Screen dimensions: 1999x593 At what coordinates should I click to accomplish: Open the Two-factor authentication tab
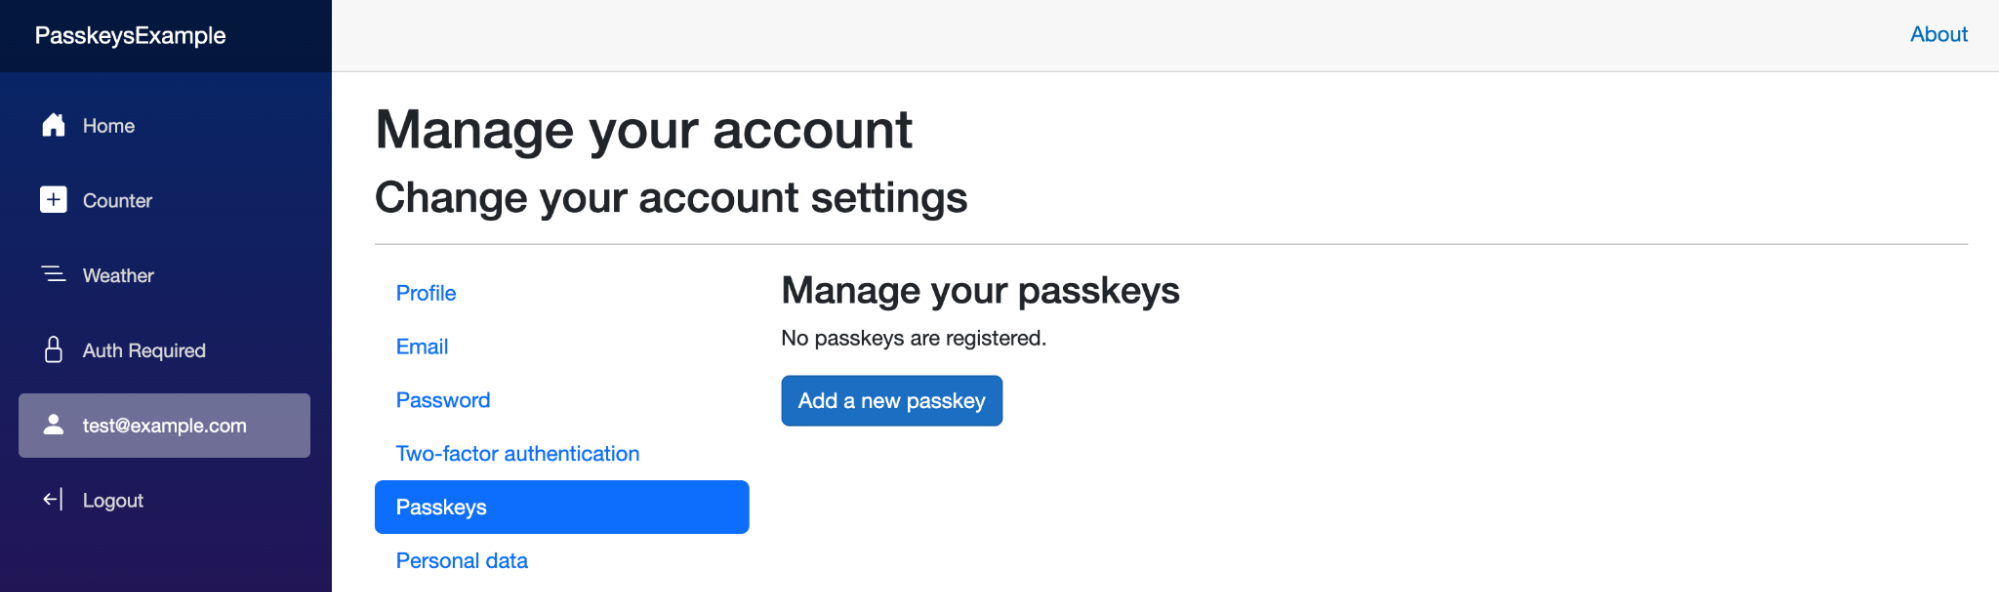517,454
